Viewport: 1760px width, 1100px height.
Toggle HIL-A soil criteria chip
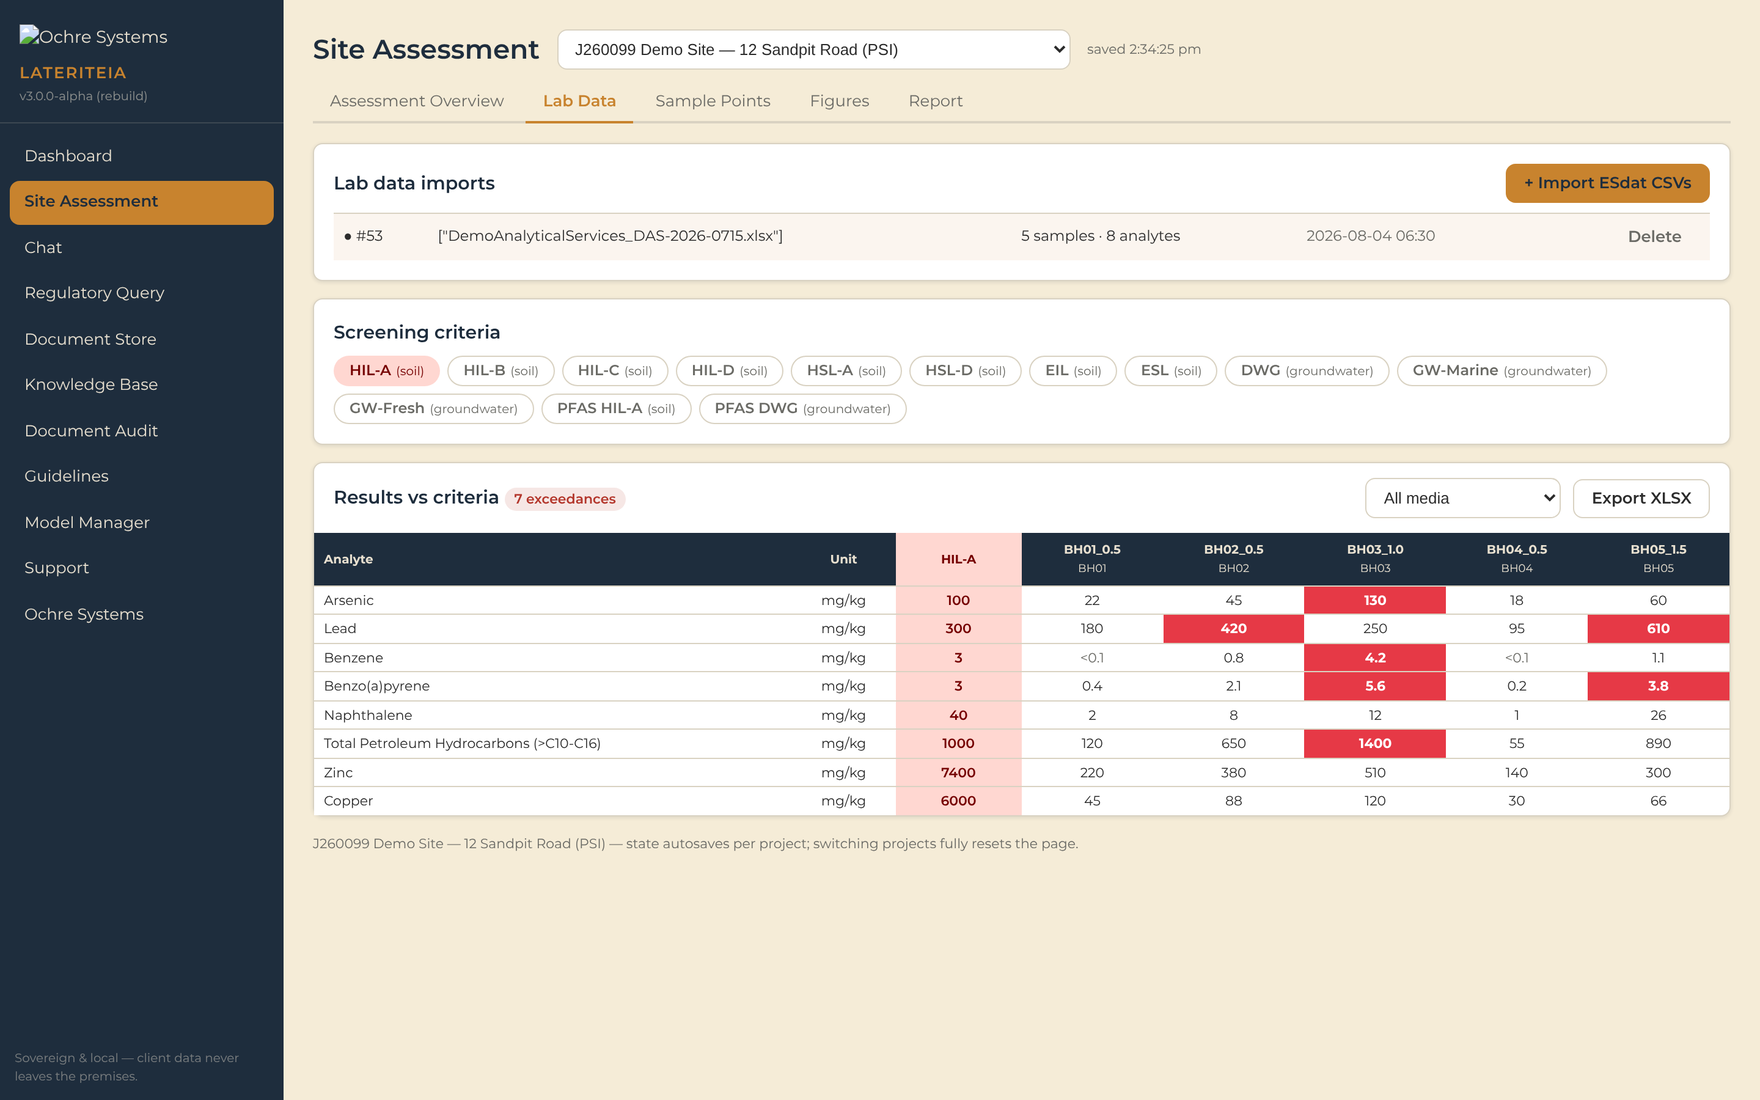coord(386,371)
